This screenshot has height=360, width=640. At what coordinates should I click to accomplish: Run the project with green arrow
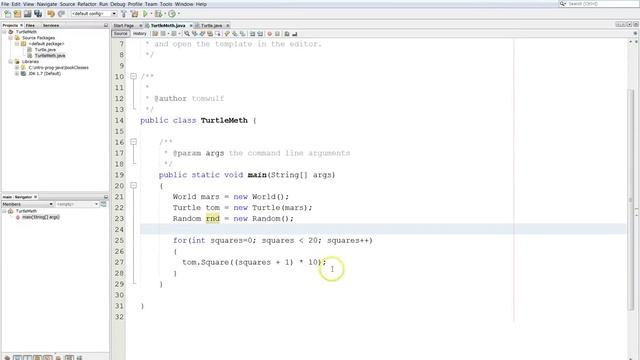tap(145, 14)
